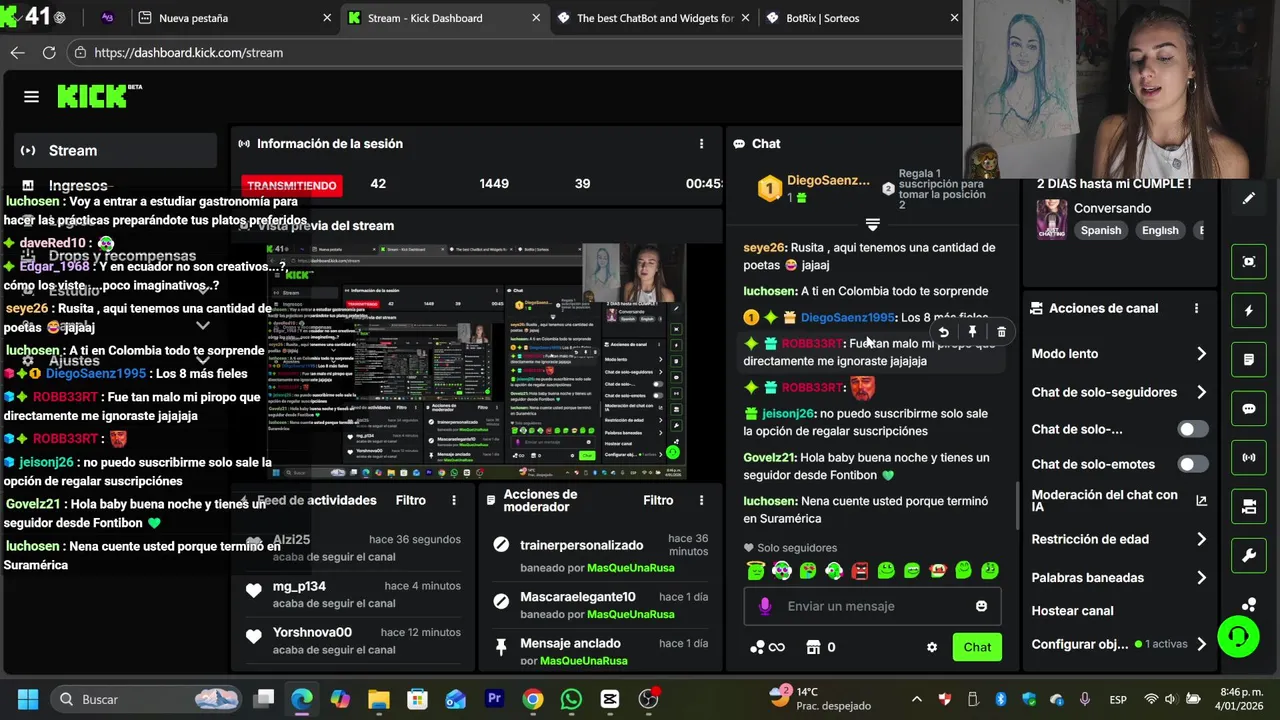Click trainerpersonalizado in moderator actions
The width and height of the screenshot is (1280, 720).
pos(582,545)
